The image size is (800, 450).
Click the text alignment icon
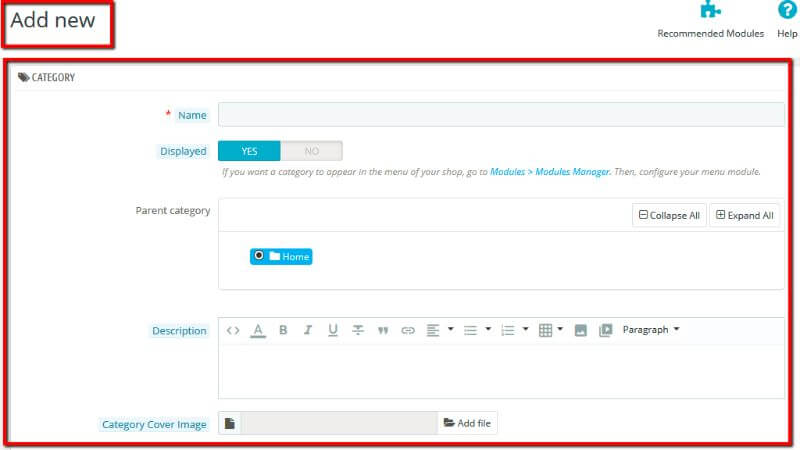[433, 330]
